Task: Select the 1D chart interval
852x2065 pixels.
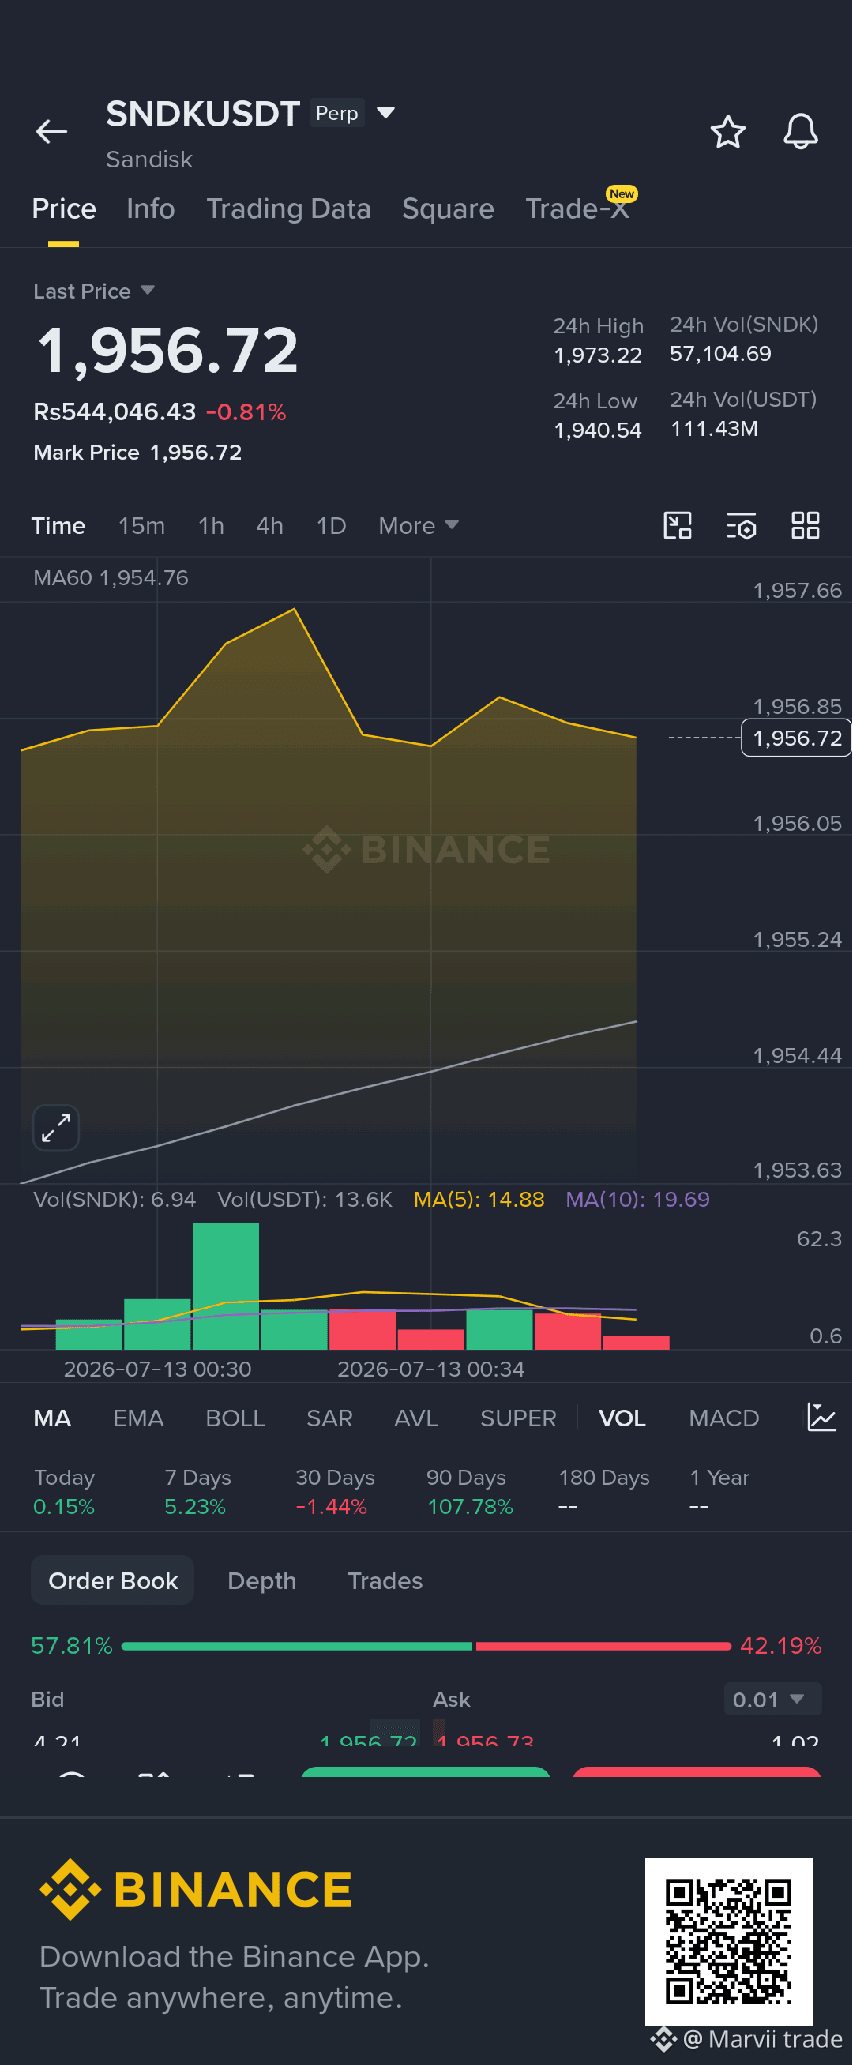Action: point(331,526)
